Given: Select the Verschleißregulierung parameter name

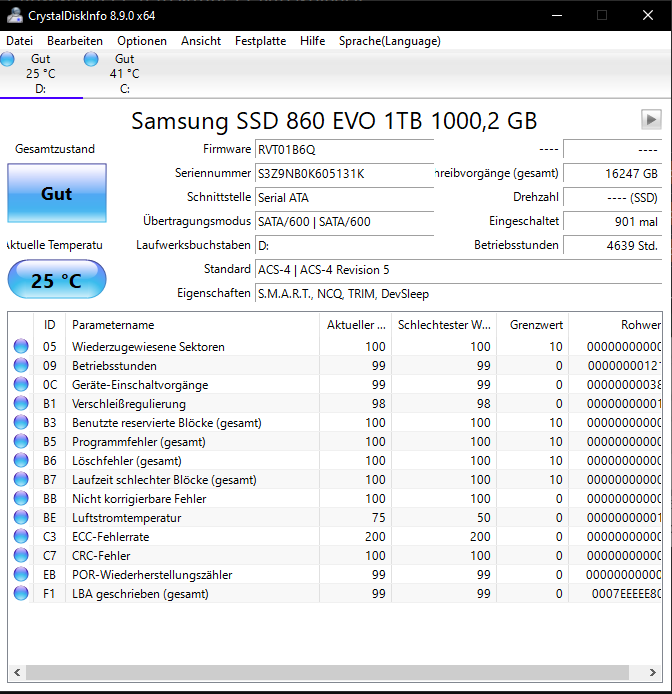Looking at the screenshot, I should pos(129,404).
